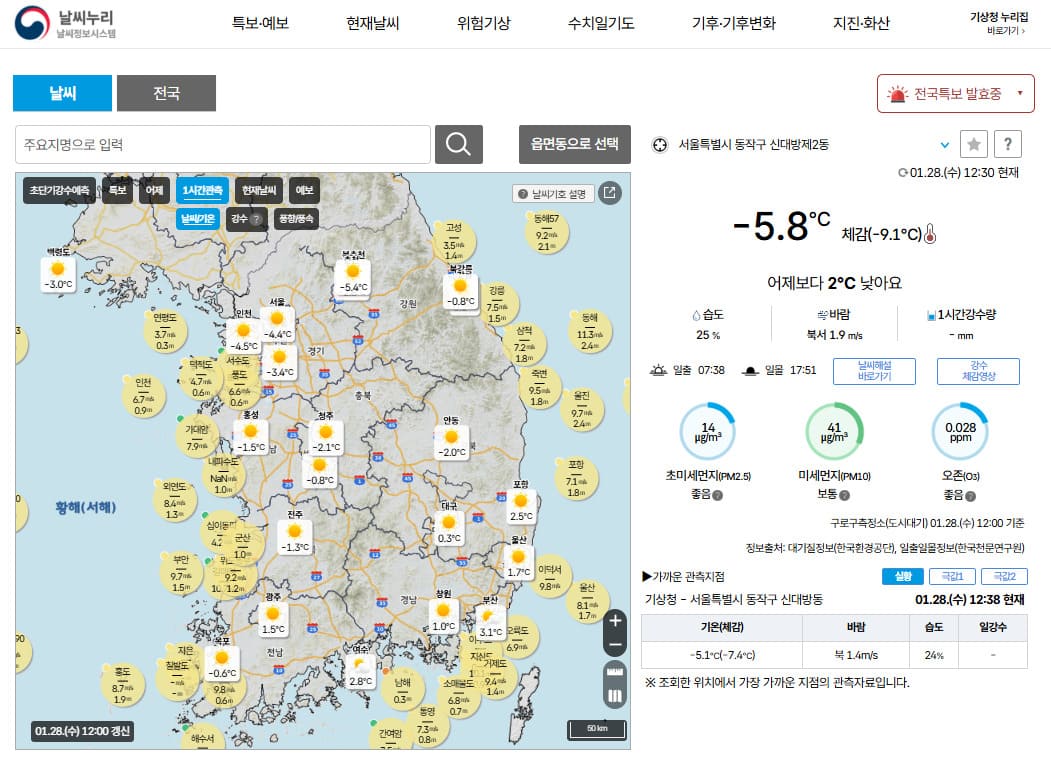Zoom out on the map with the minus icon
1051x758 pixels.
point(615,646)
